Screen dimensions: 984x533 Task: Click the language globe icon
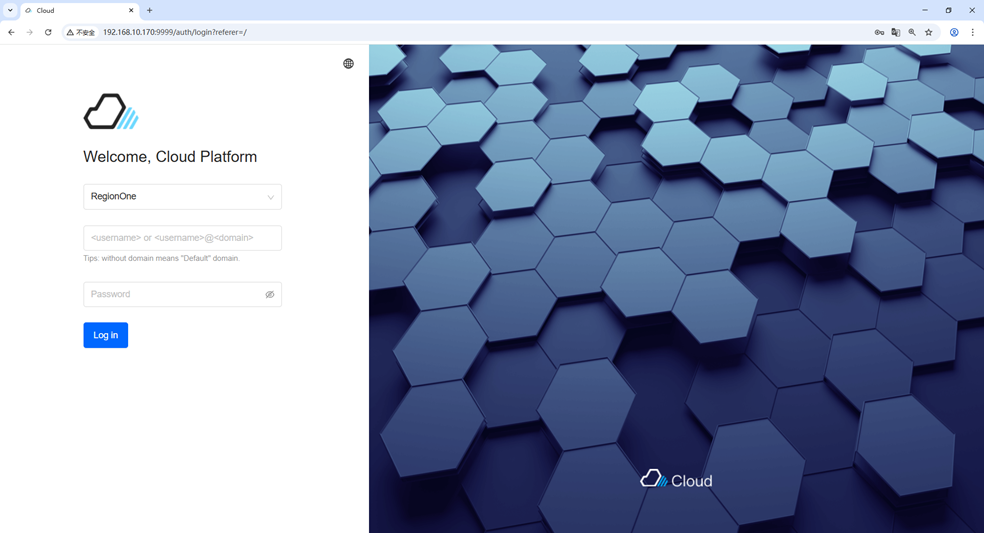[x=348, y=64]
